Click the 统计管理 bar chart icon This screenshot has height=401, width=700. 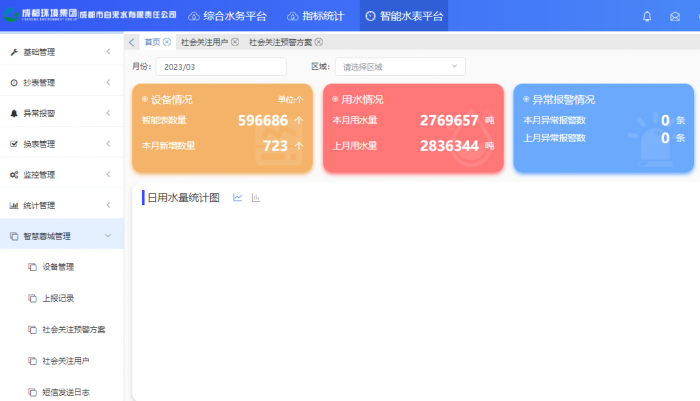tap(14, 205)
